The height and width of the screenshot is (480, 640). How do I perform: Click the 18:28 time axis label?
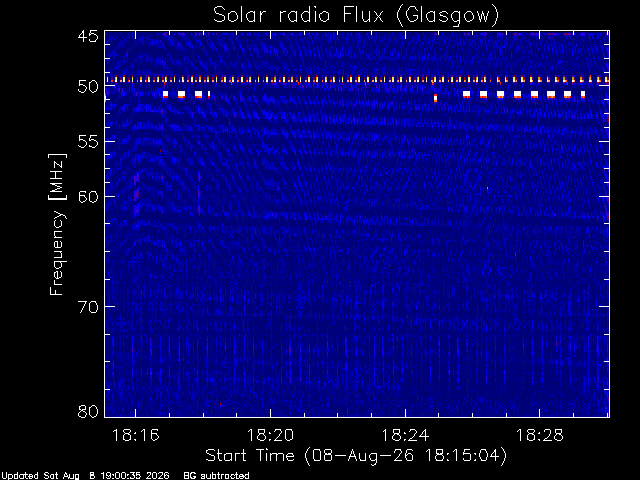(x=540, y=435)
